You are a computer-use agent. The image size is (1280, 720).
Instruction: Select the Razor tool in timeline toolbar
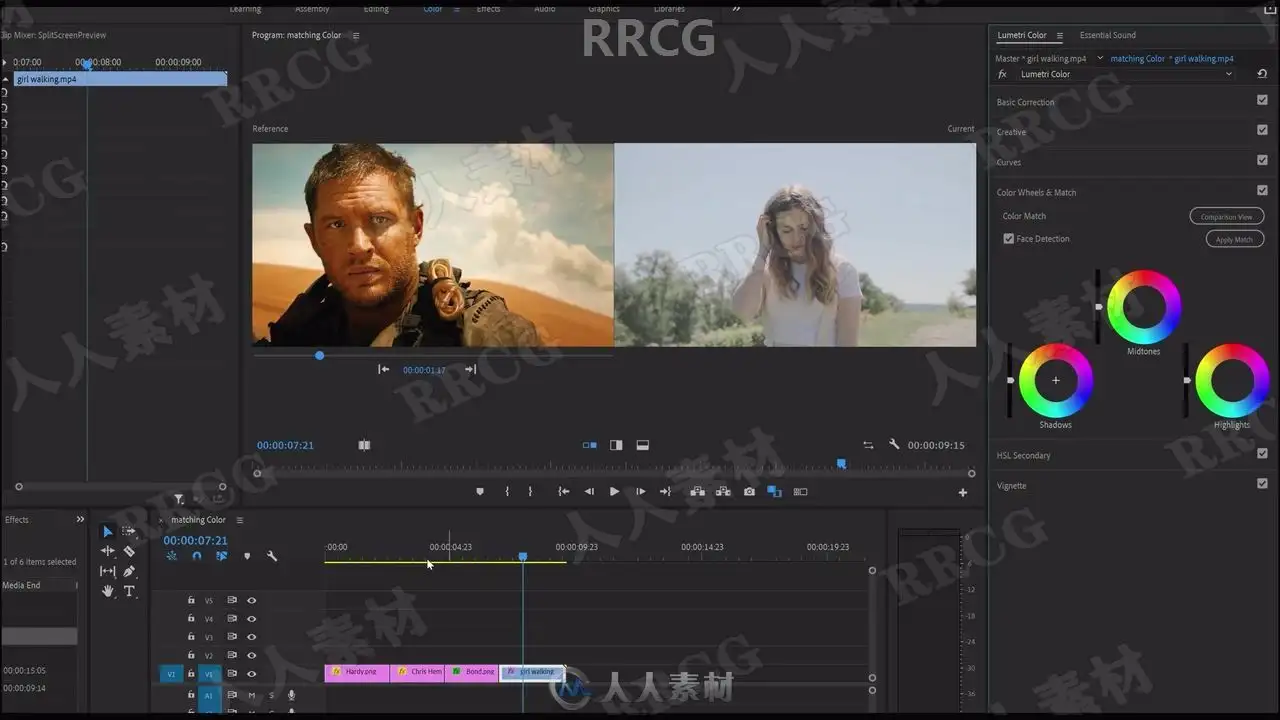pos(129,551)
